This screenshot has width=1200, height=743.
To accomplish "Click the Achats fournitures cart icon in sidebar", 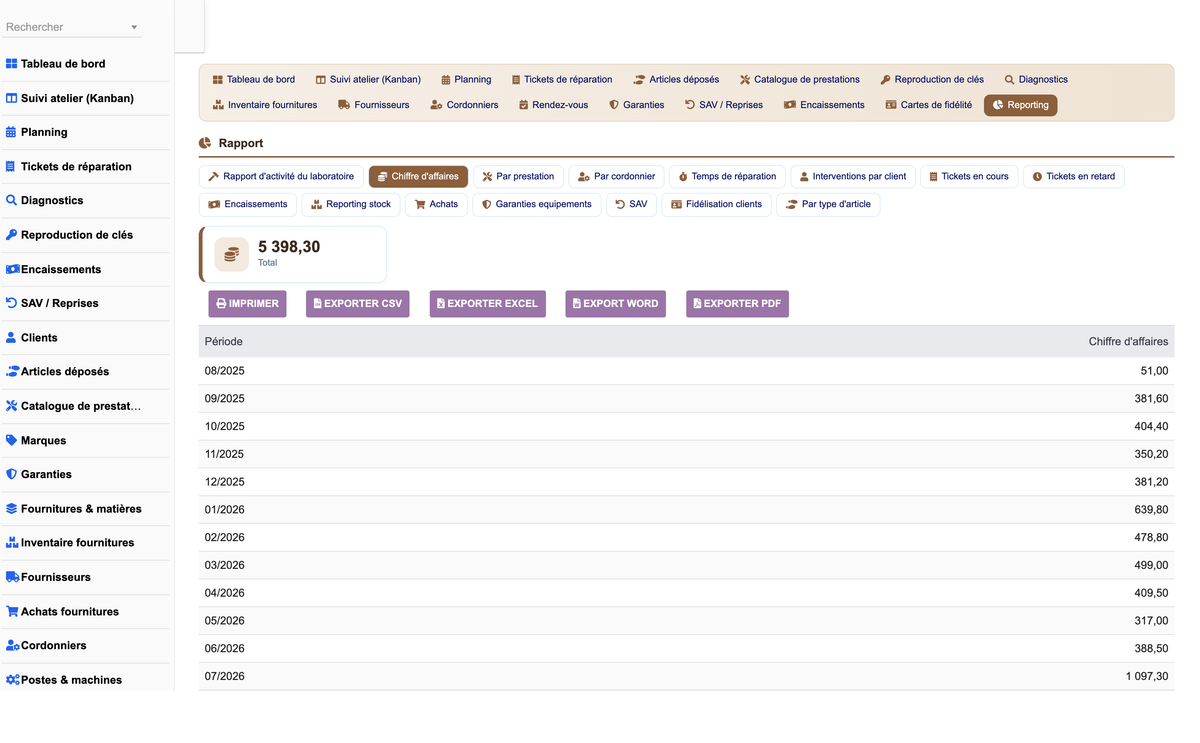I will pyautogui.click(x=13, y=611).
